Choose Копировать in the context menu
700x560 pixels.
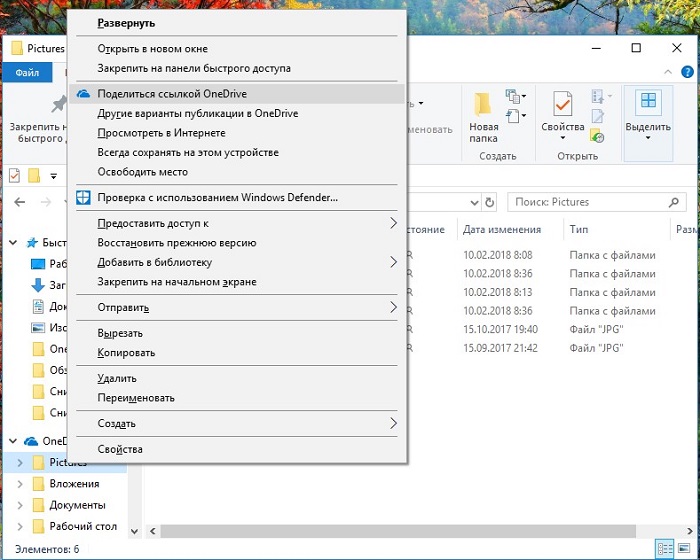[x=126, y=353]
